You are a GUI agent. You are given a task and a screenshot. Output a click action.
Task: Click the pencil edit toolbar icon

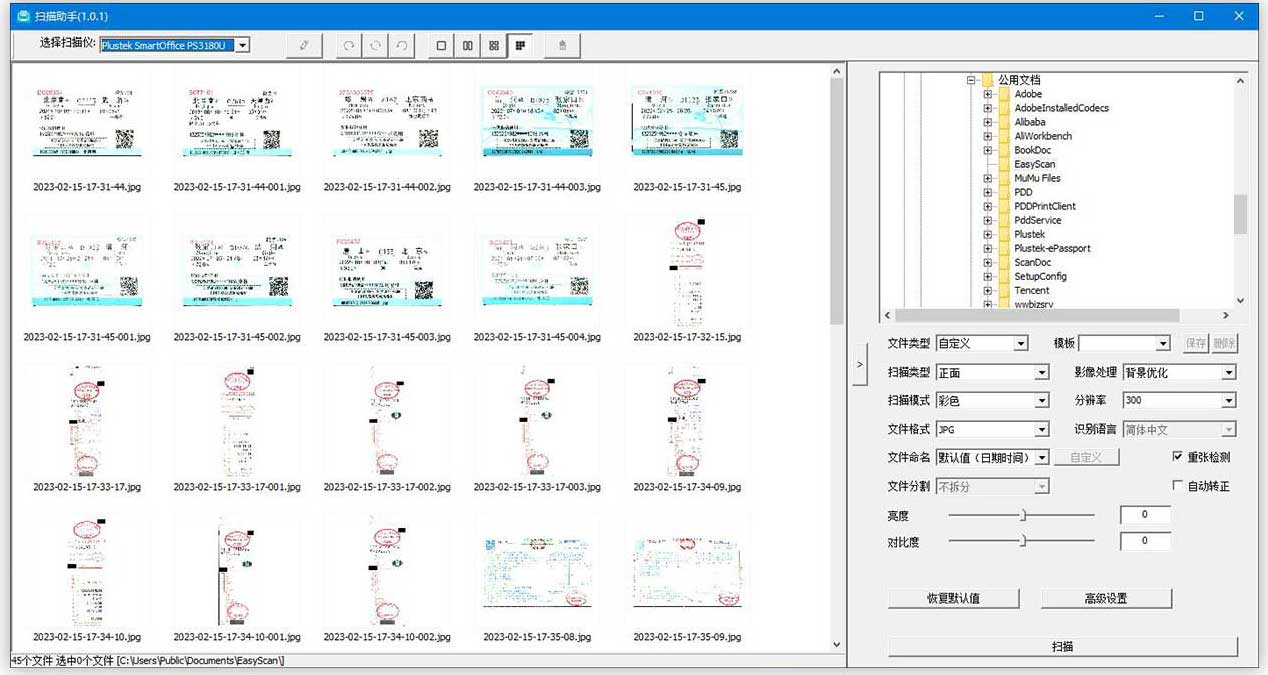303,45
